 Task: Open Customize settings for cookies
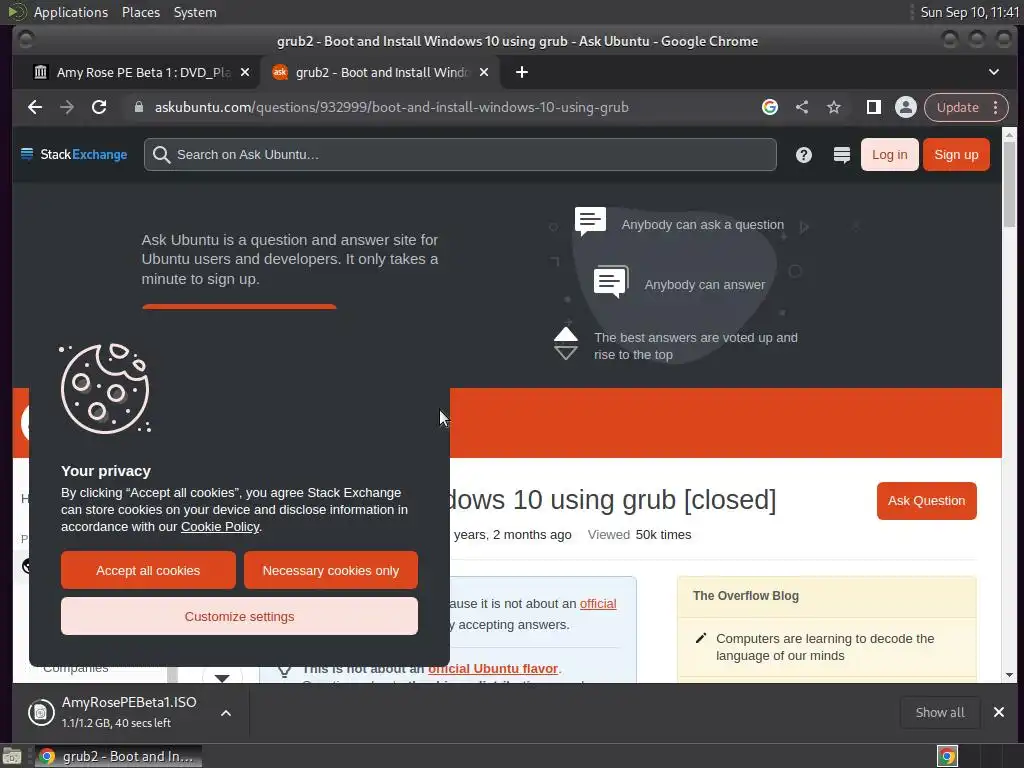pos(239,616)
